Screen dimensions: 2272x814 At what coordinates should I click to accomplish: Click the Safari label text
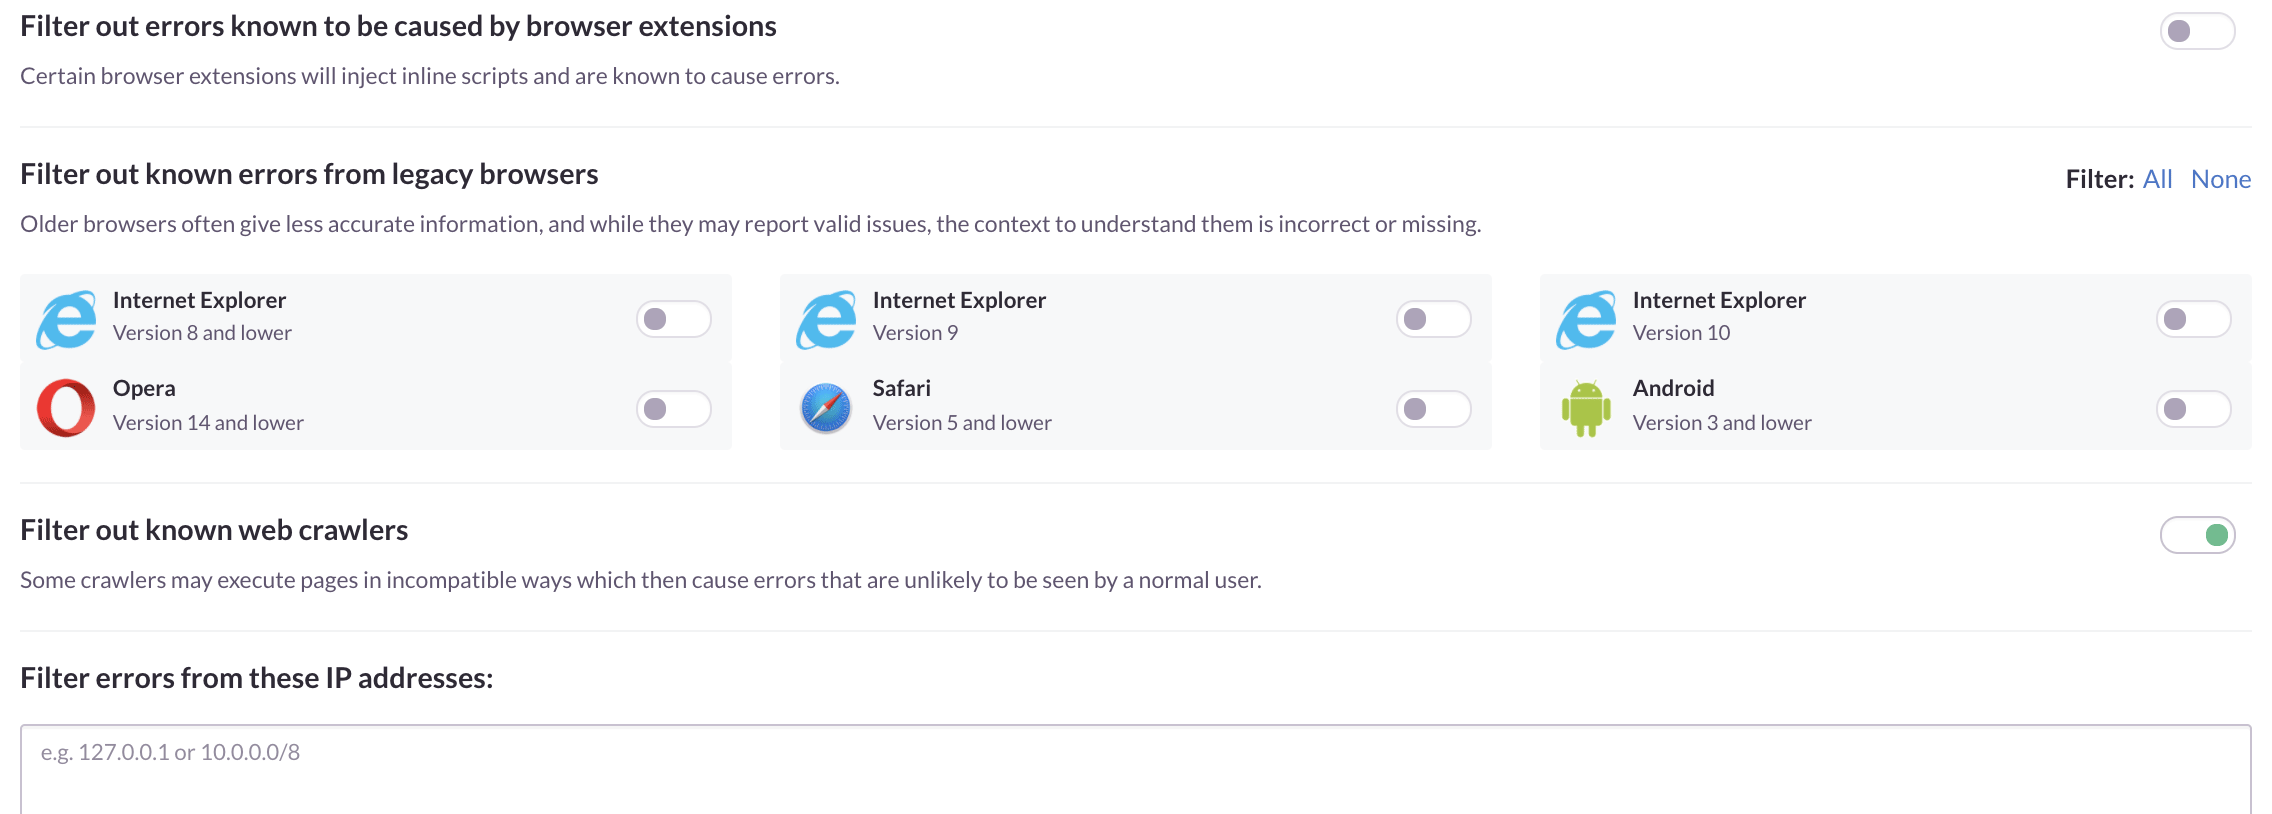pyautogui.click(x=901, y=388)
